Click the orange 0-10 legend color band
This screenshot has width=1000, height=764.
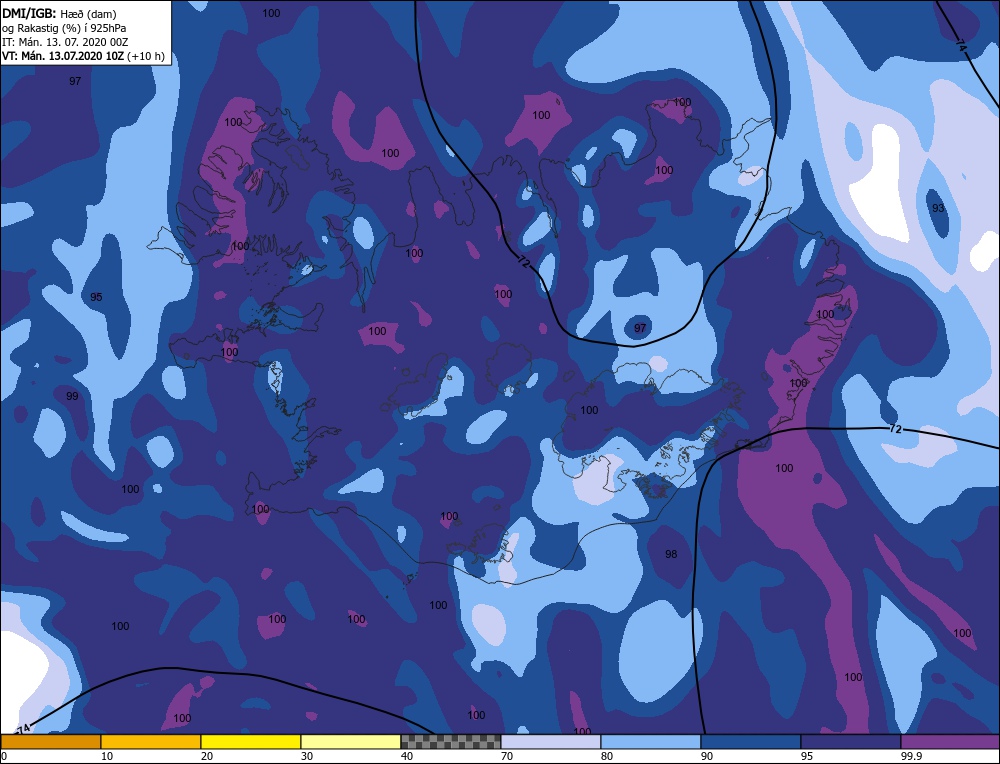(51, 742)
